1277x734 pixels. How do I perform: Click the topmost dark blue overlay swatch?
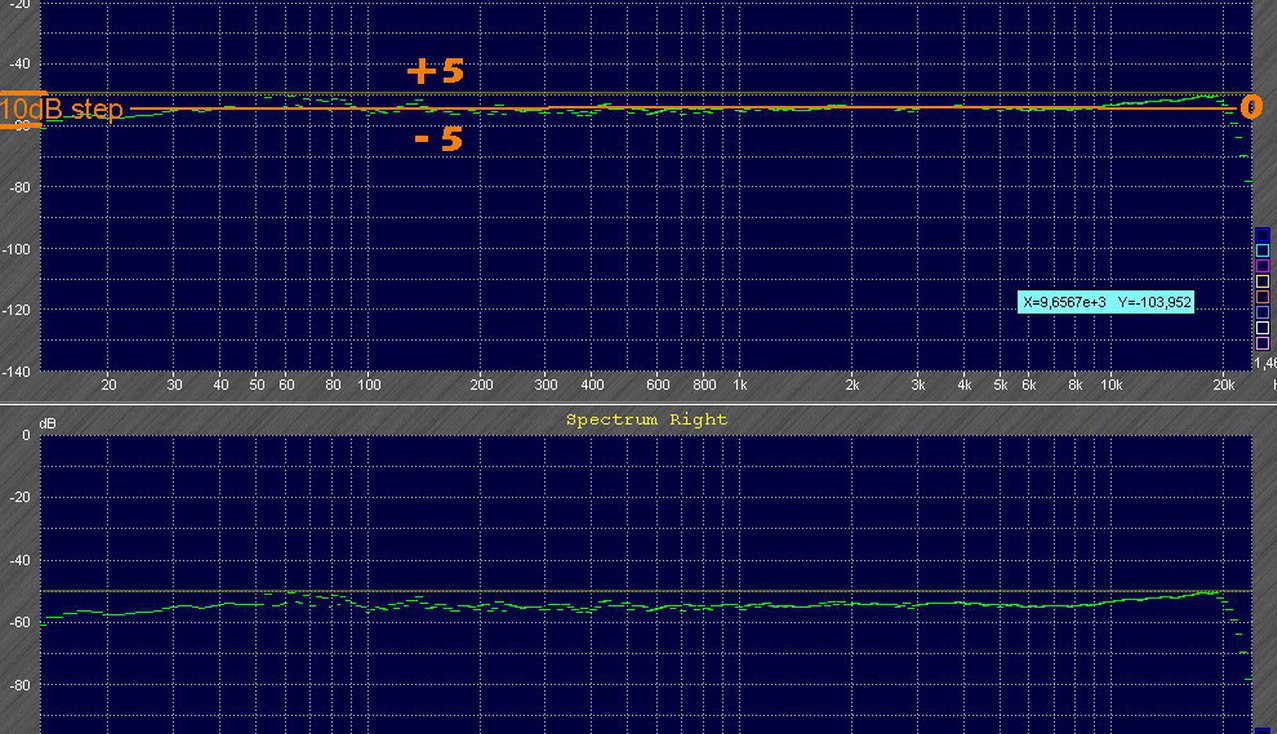tap(1262, 235)
